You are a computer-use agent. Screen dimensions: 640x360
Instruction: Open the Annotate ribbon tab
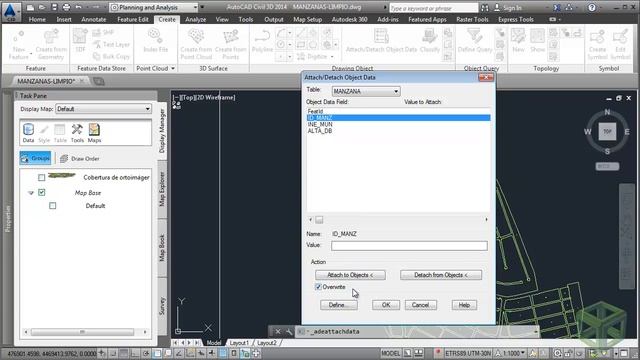coord(93,19)
